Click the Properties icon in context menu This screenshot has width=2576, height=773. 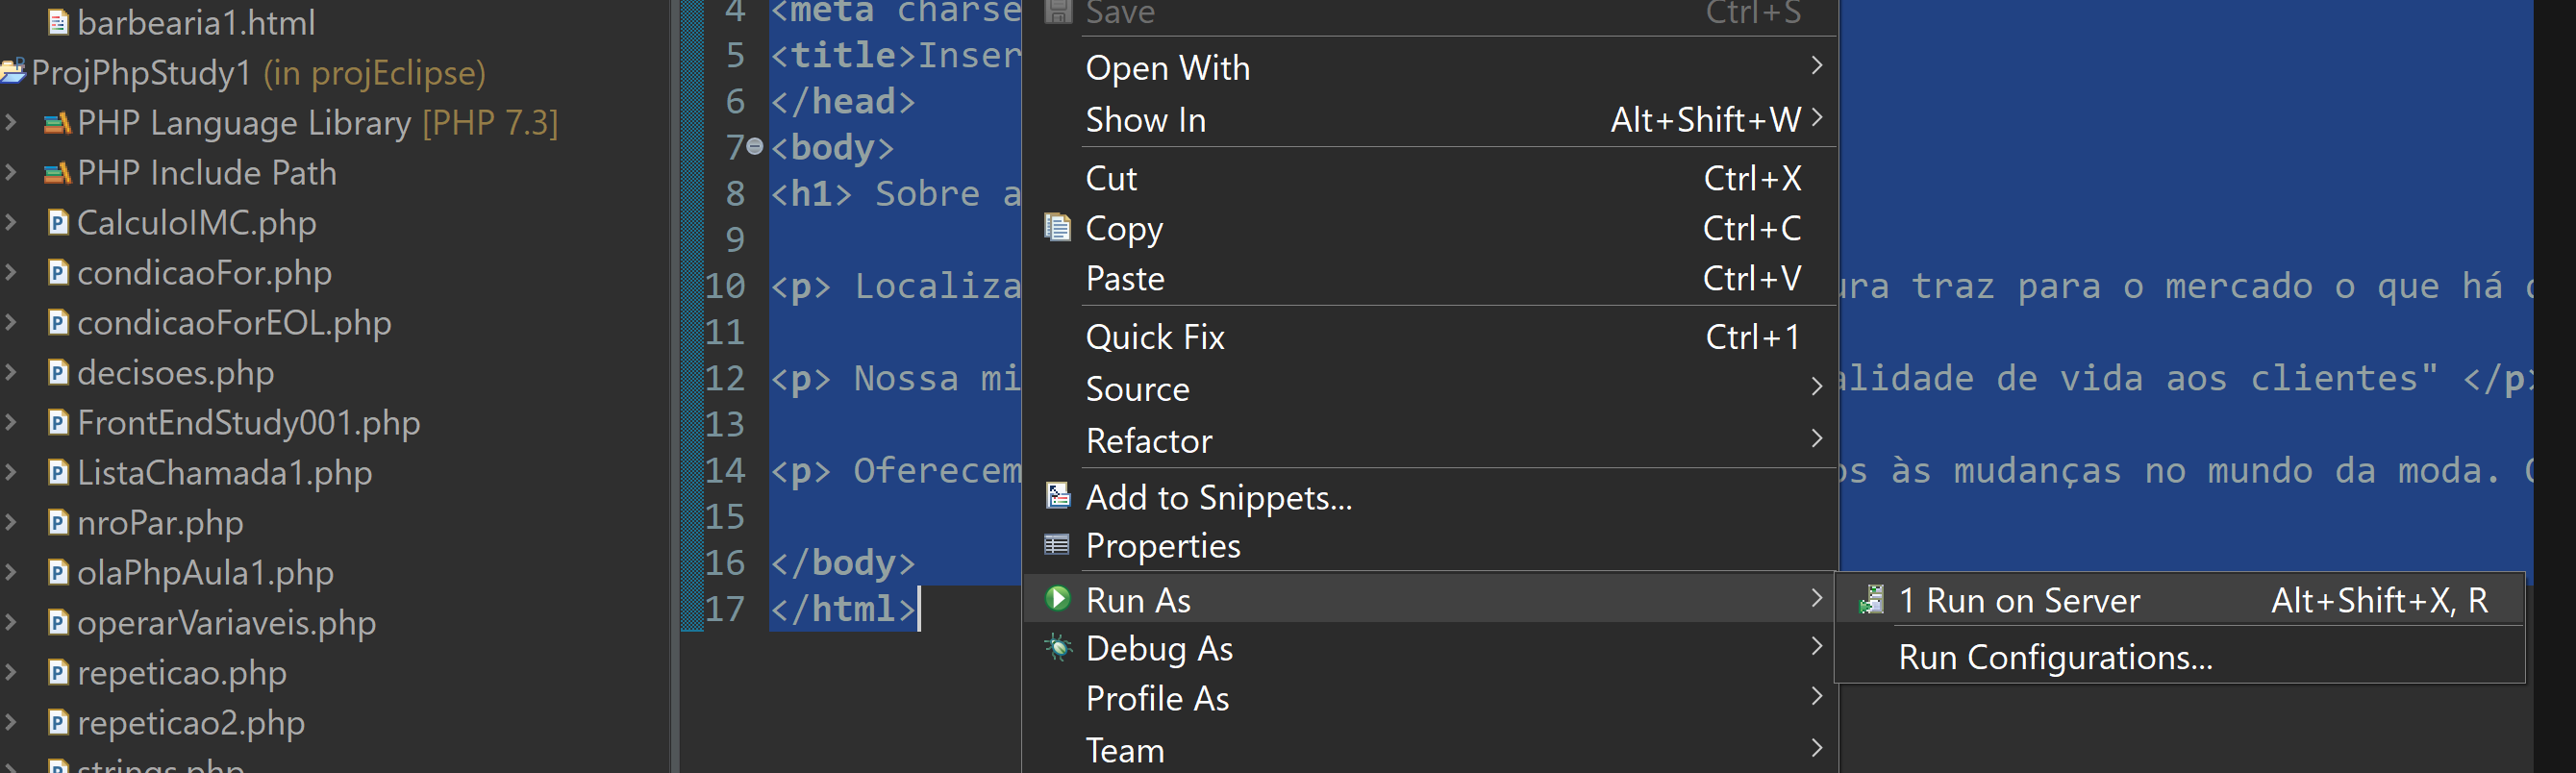1057,545
